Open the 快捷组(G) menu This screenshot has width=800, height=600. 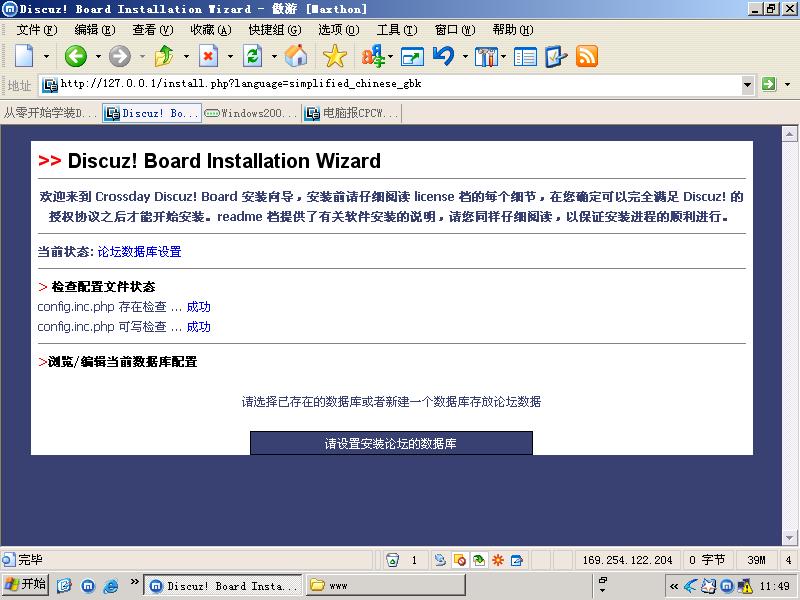275,30
